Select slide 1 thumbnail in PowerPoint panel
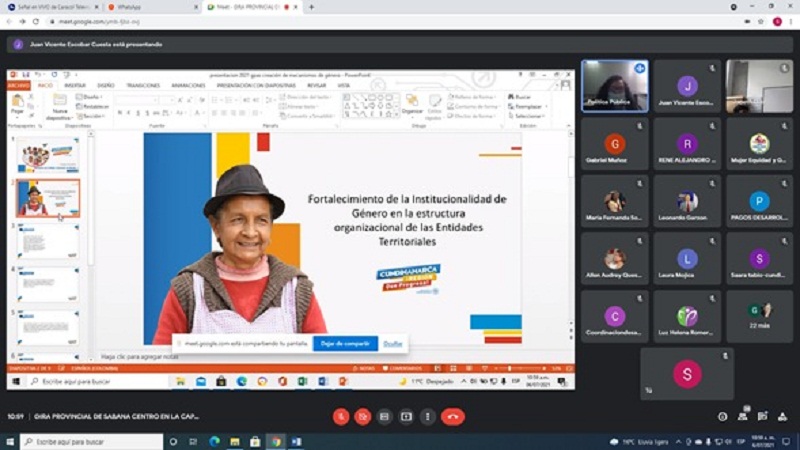The height and width of the screenshot is (450, 800). 48,155
